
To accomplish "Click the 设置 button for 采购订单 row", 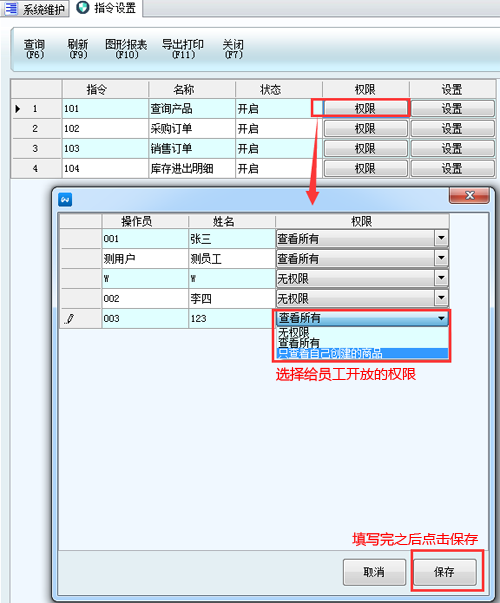I will click(452, 128).
